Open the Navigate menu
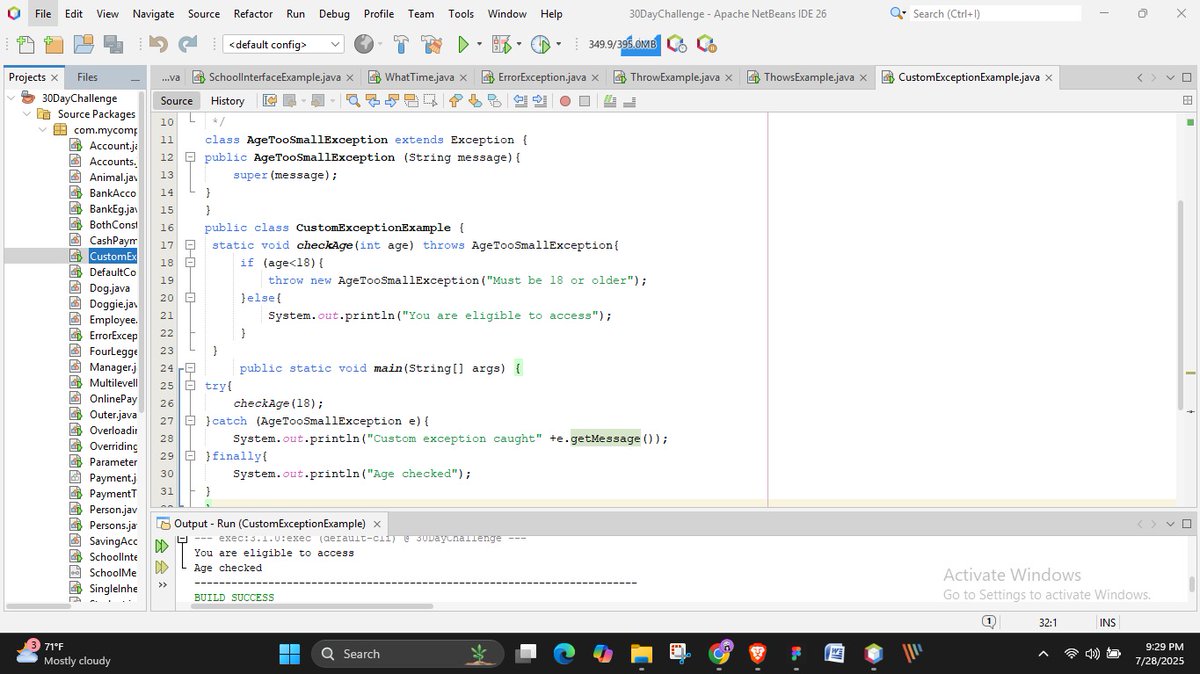 click(153, 14)
